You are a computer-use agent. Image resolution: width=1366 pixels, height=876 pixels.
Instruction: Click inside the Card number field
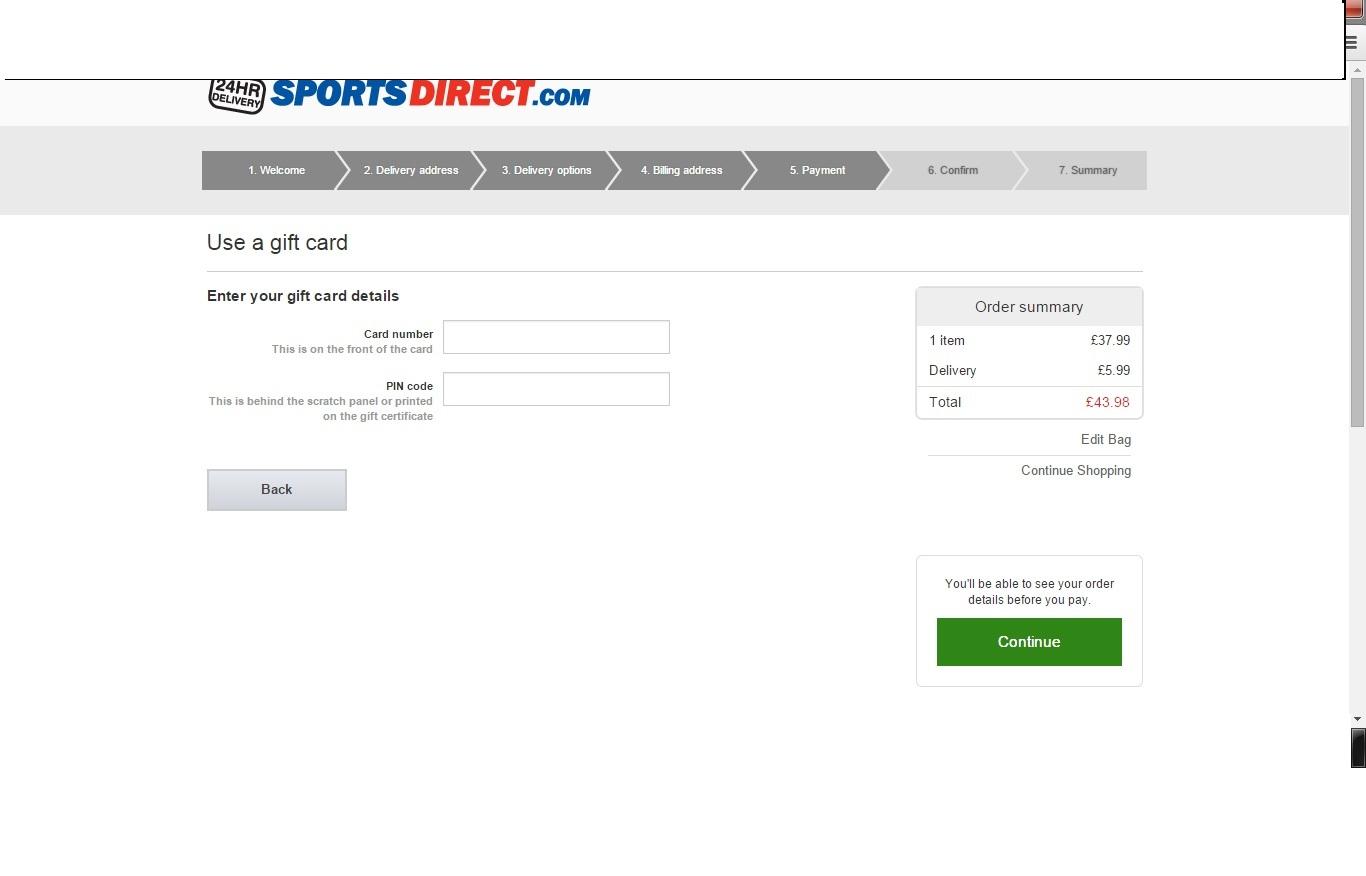556,337
